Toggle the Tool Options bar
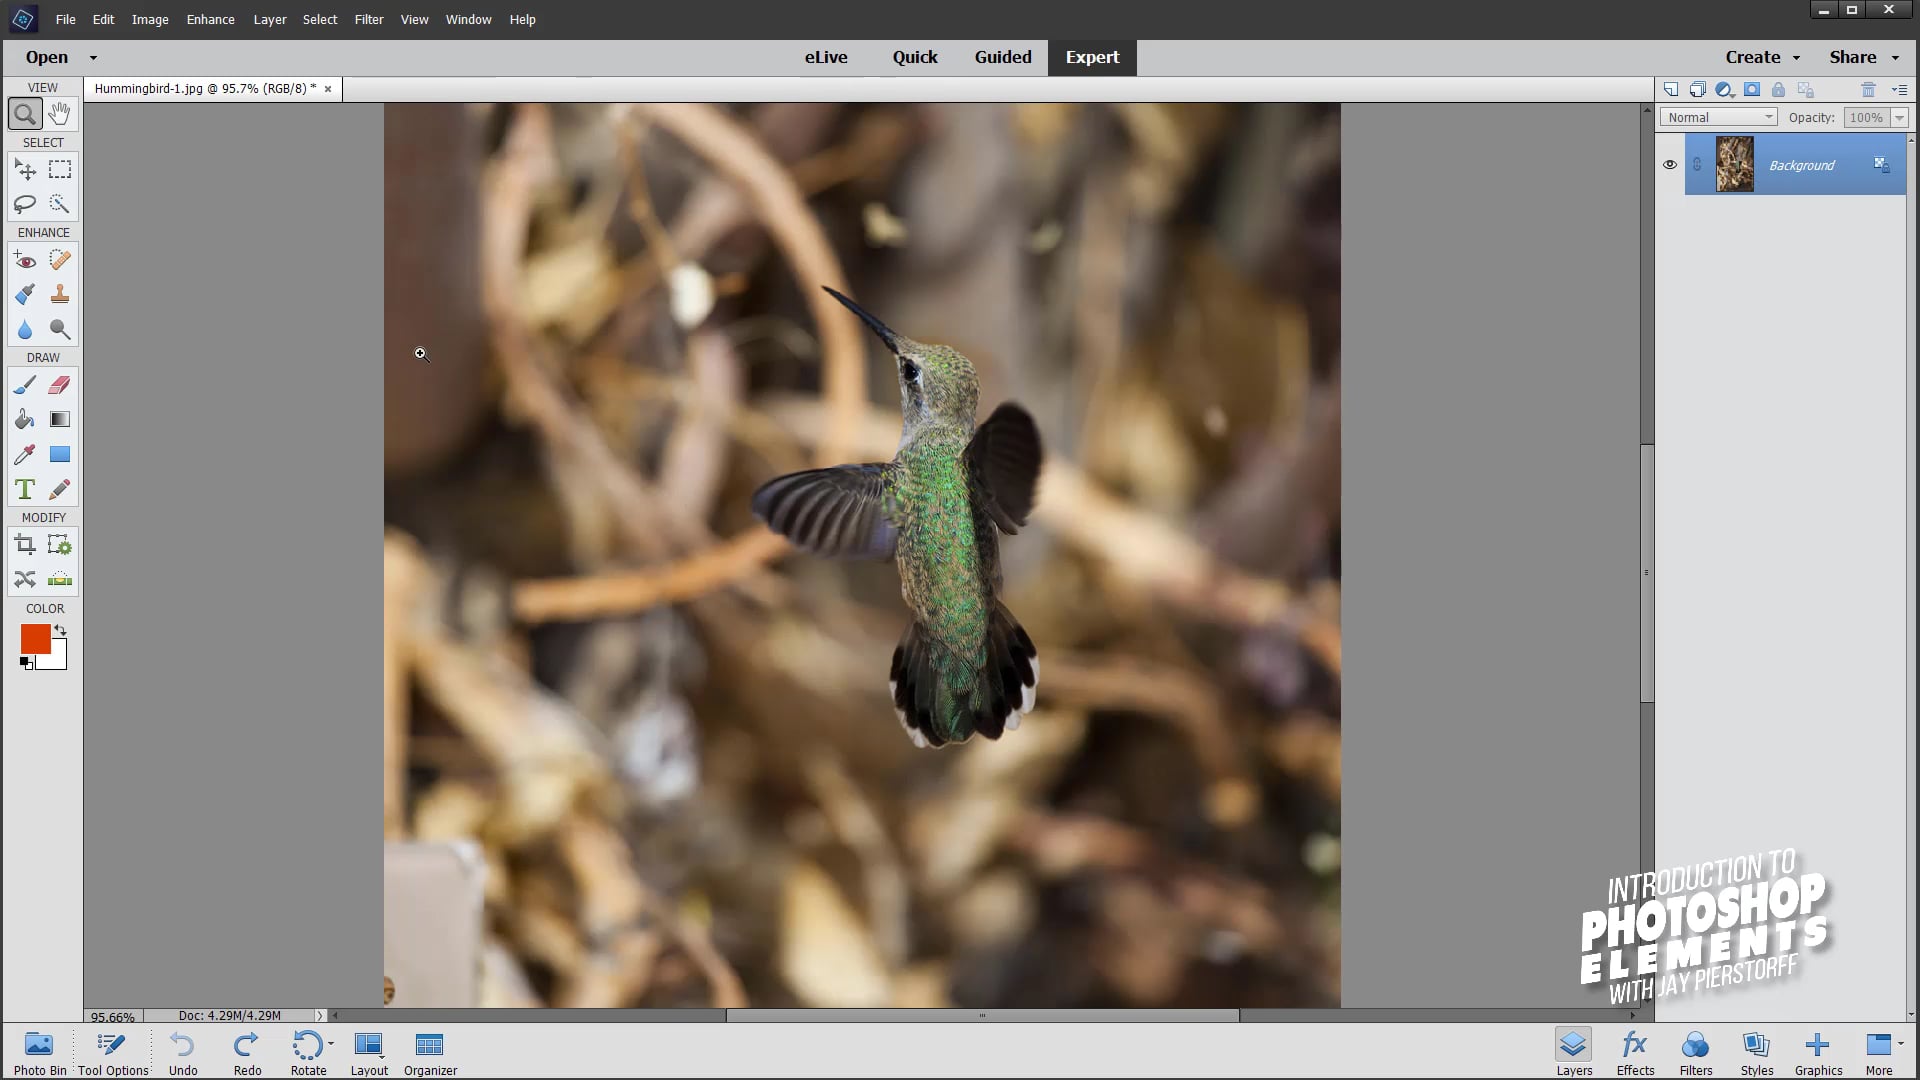Screen dimensions: 1920x1080 [x=111, y=1050]
